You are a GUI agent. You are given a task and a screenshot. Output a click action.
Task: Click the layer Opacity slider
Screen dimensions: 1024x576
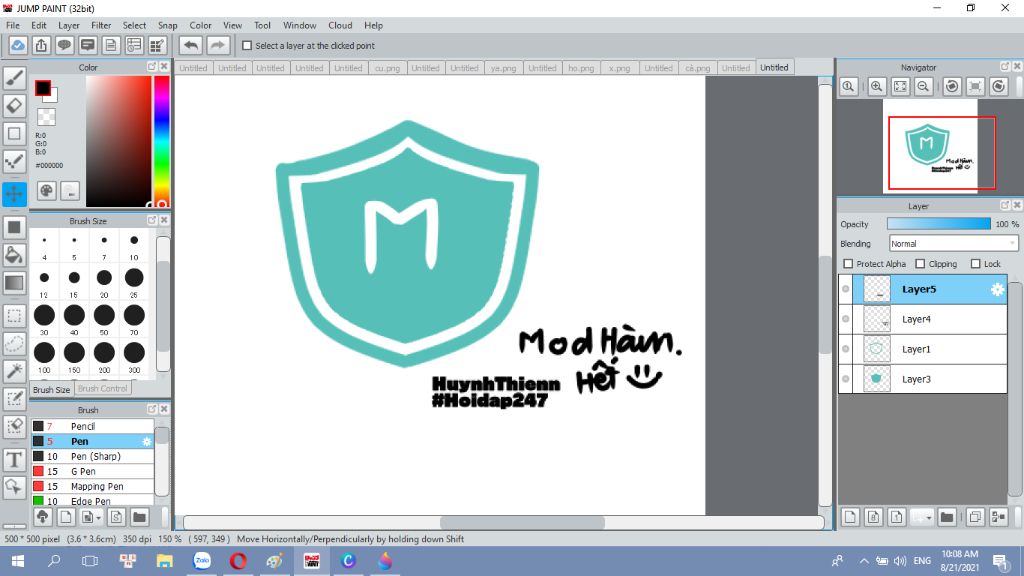pyautogui.click(x=938, y=224)
